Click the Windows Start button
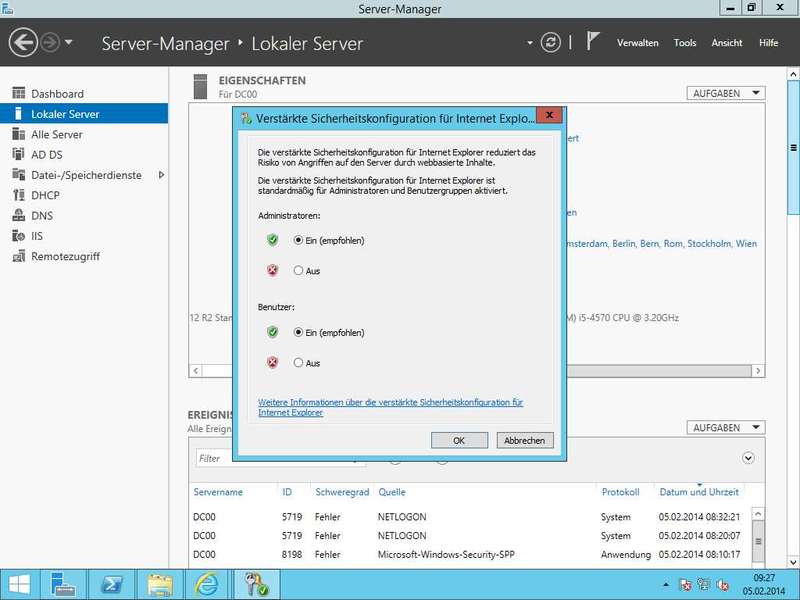Image resolution: width=800 pixels, height=600 pixels. coord(19,584)
